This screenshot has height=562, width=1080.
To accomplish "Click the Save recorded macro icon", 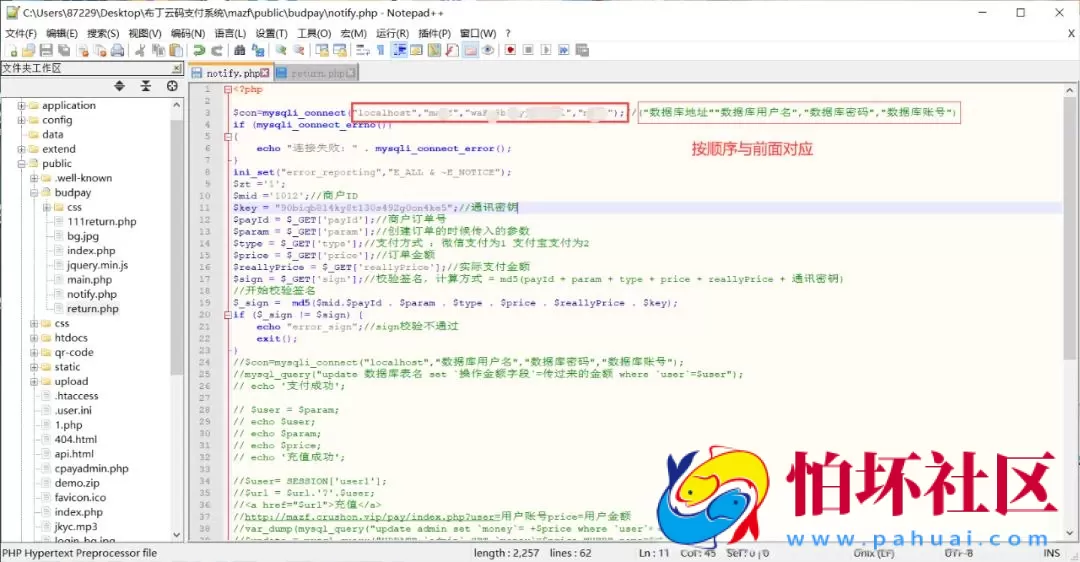I will click(x=582, y=50).
